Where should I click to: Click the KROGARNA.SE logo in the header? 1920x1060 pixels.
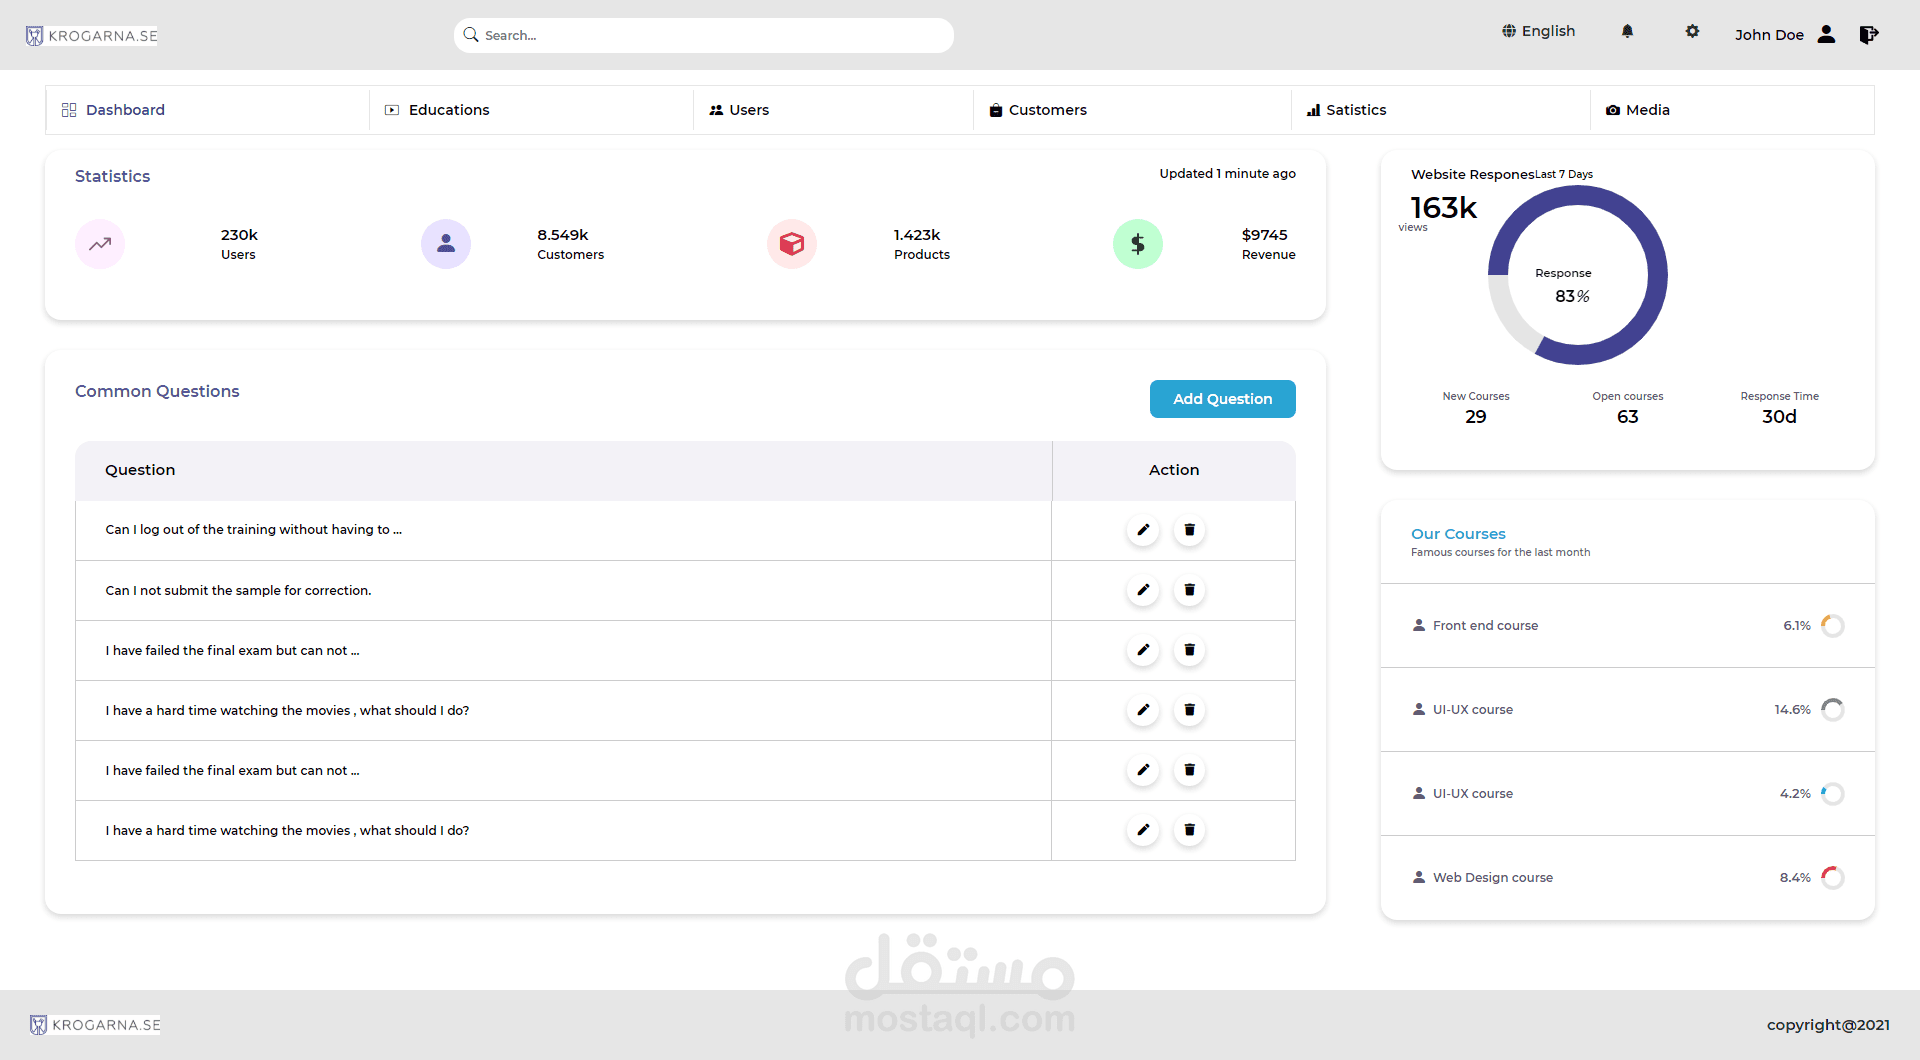coord(92,36)
